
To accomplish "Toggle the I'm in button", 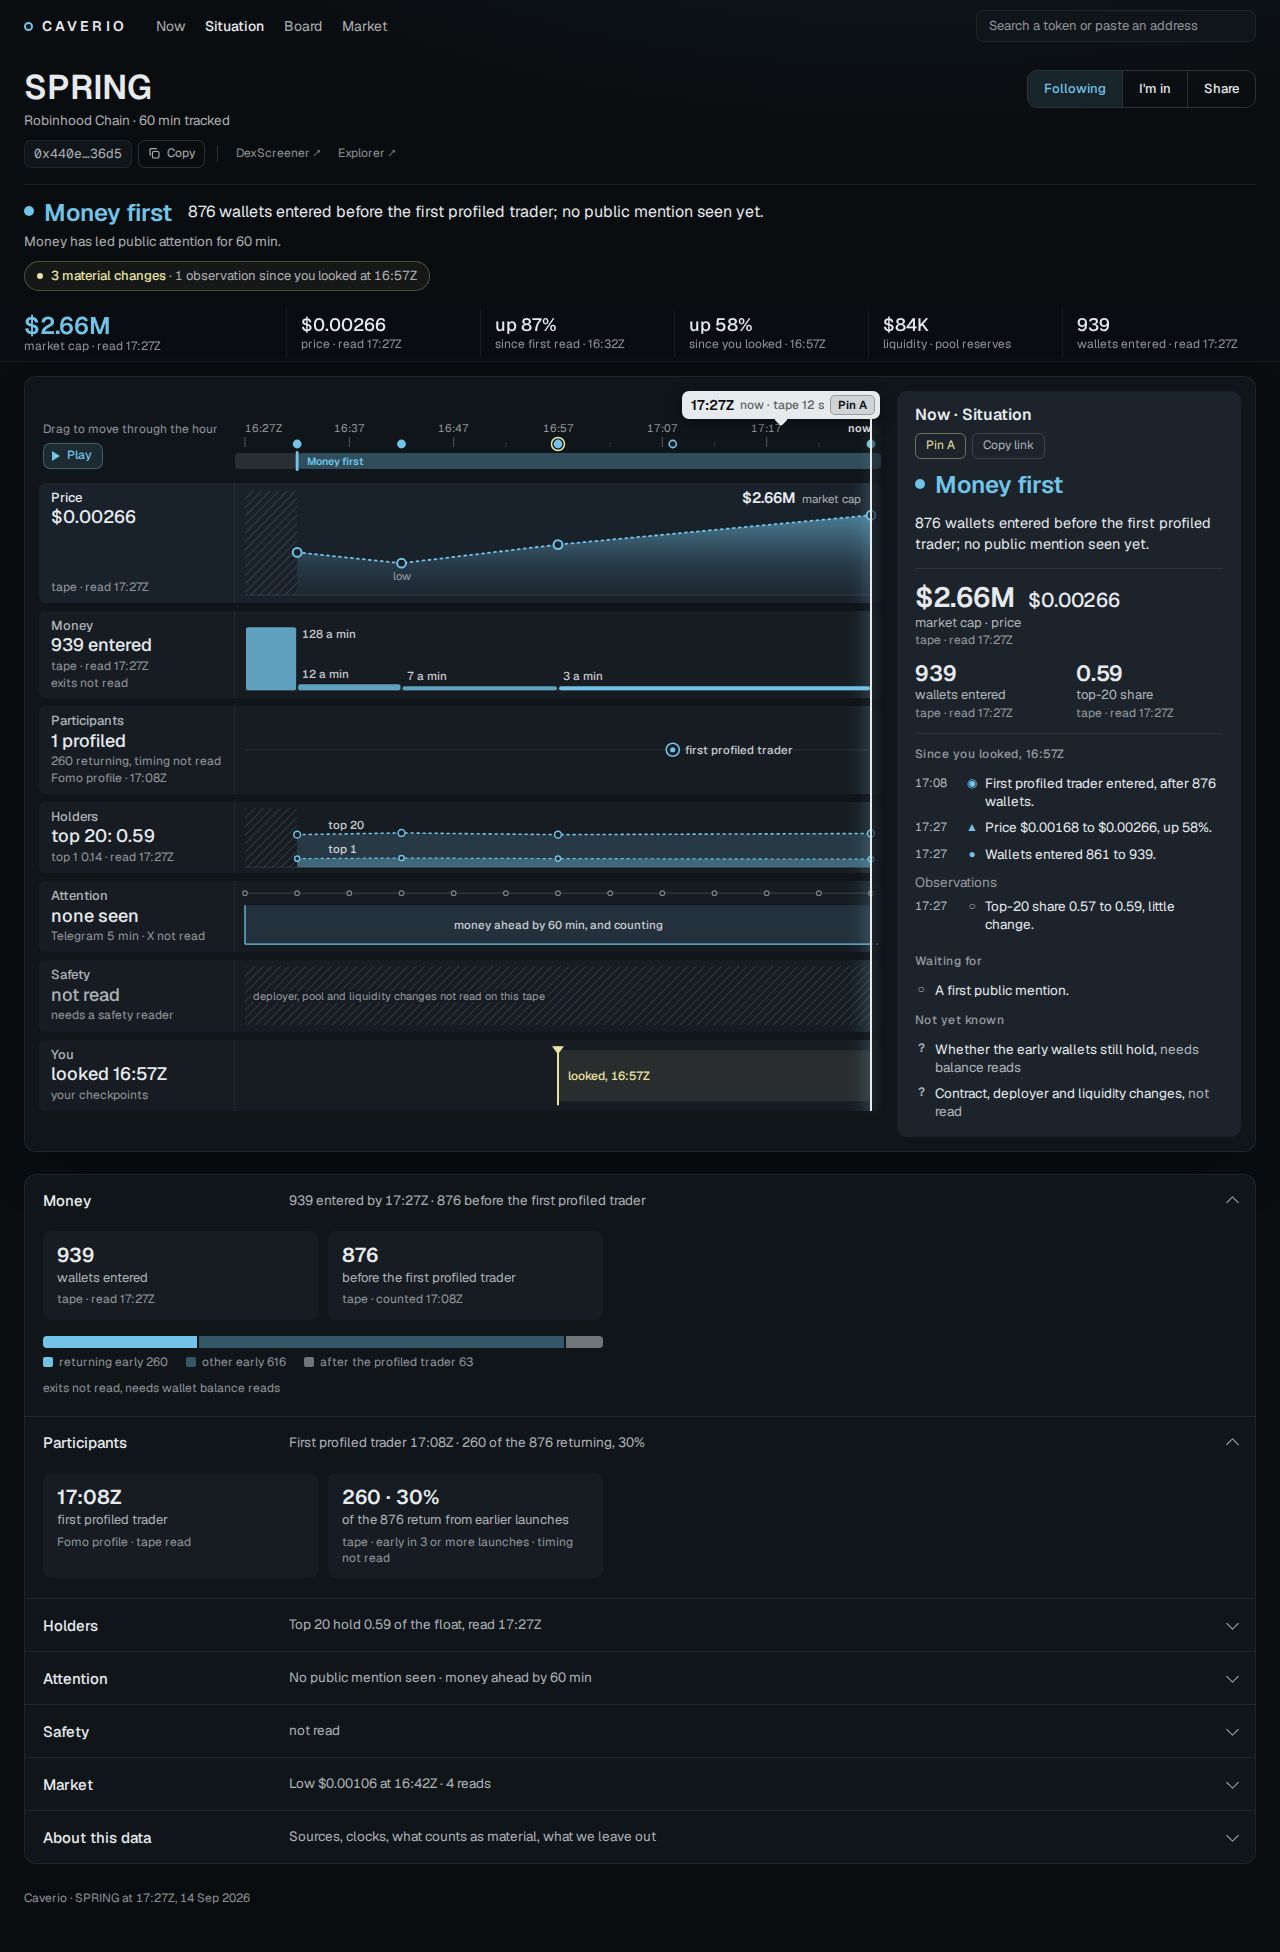I will coord(1154,89).
